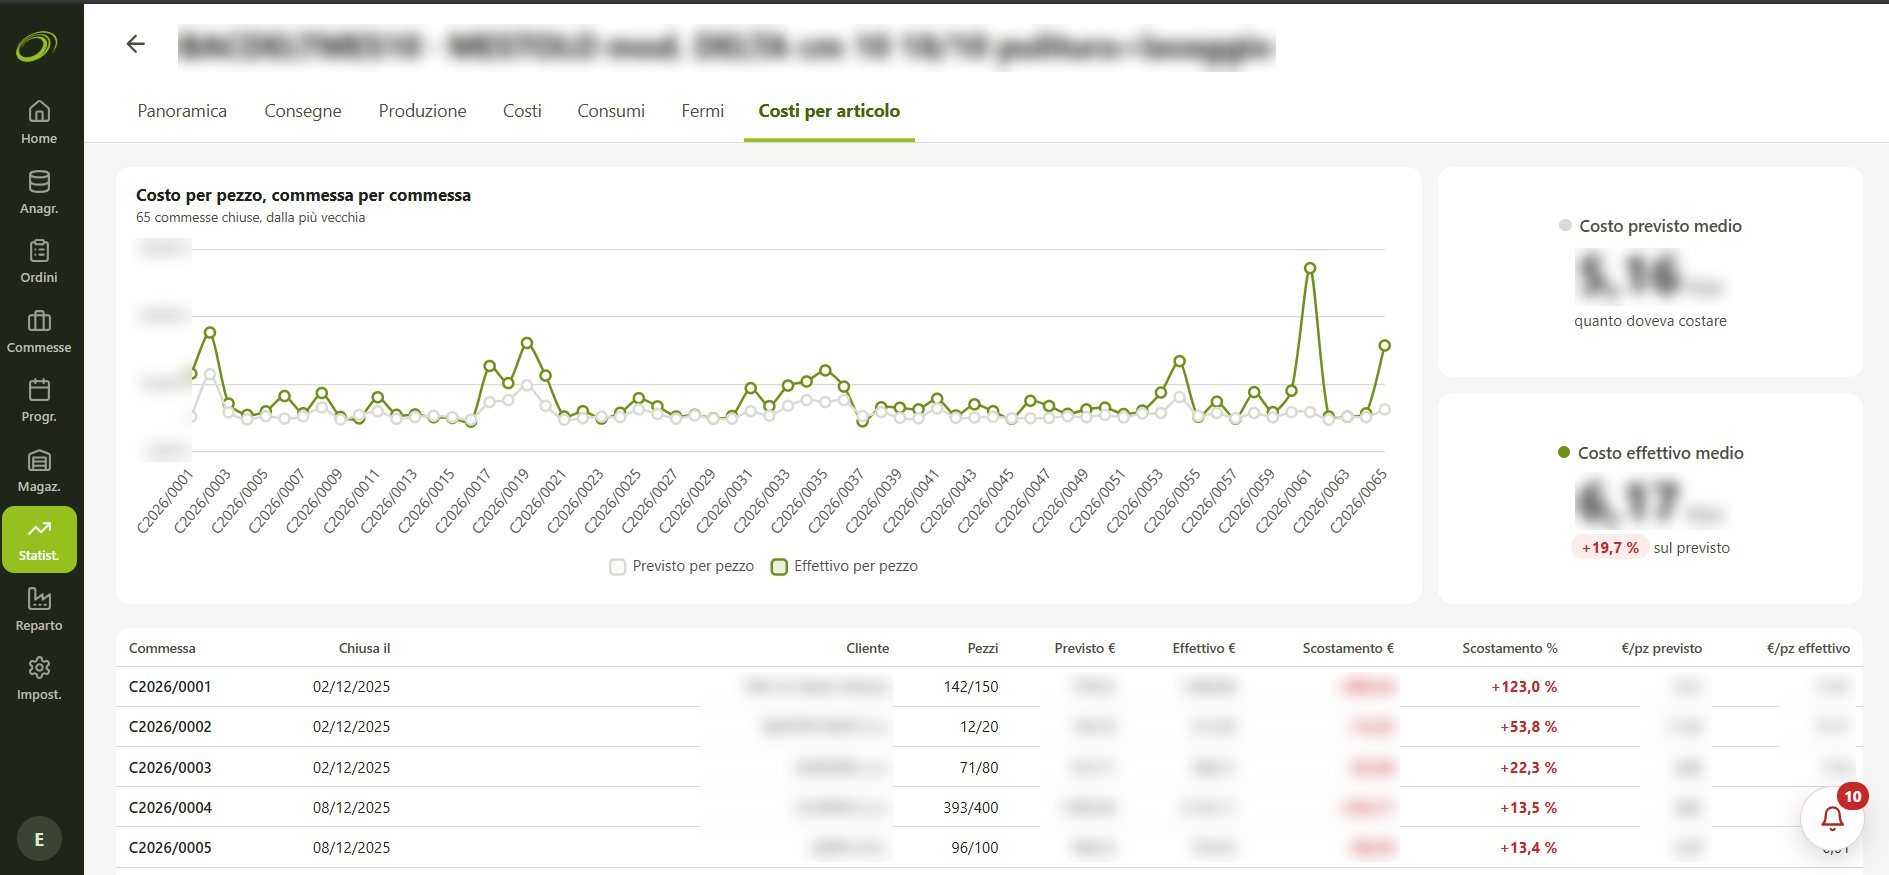
Task: Switch to the Produzione tab
Action: point(422,111)
